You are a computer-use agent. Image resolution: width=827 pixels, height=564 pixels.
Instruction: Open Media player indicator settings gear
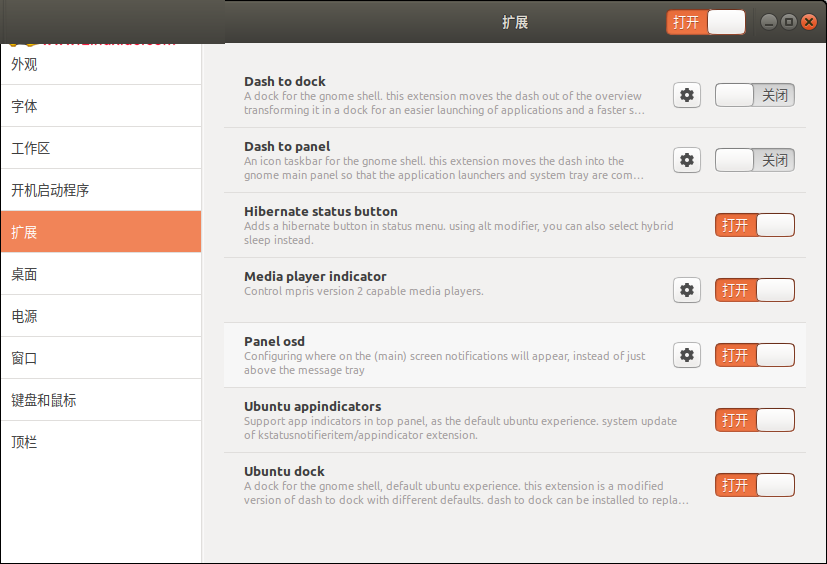click(687, 290)
